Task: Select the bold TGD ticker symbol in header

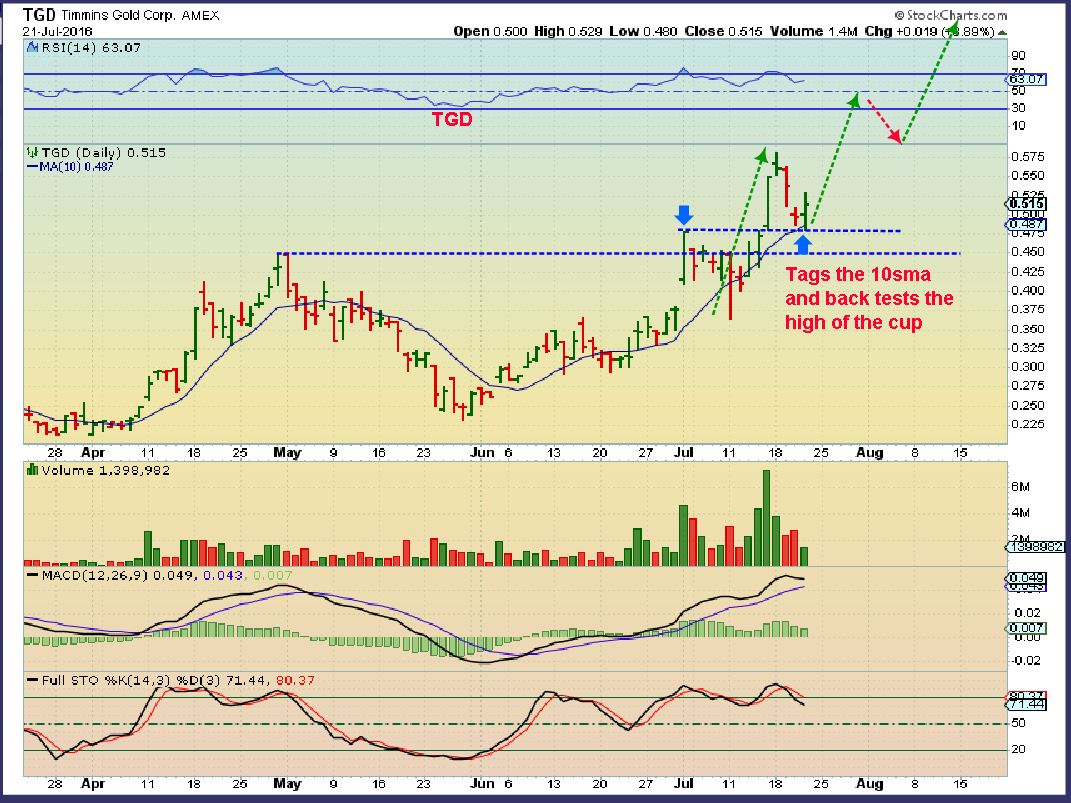Action: [x=40, y=14]
